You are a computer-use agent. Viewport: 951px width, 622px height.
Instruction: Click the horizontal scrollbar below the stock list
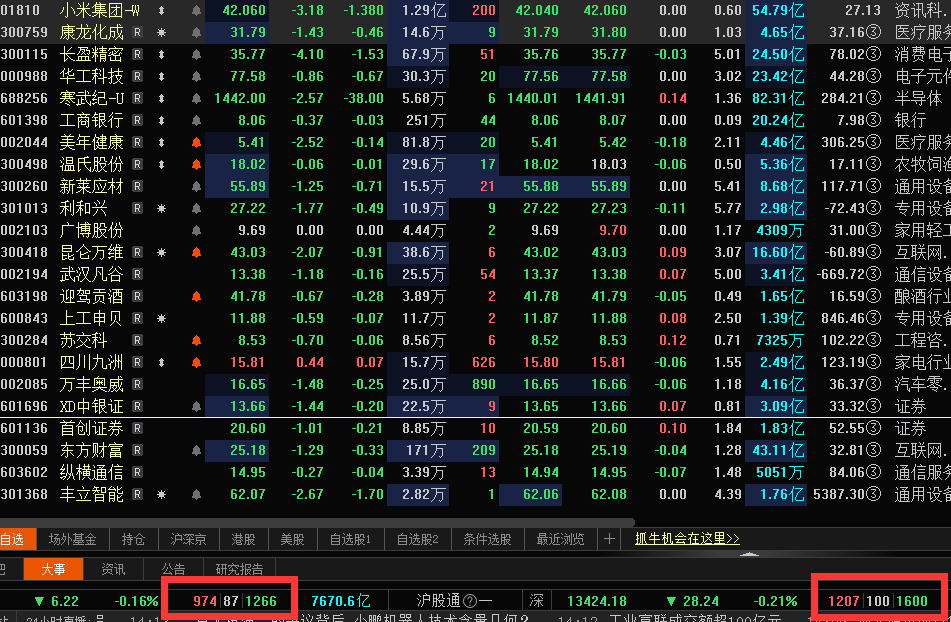click(317, 521)
